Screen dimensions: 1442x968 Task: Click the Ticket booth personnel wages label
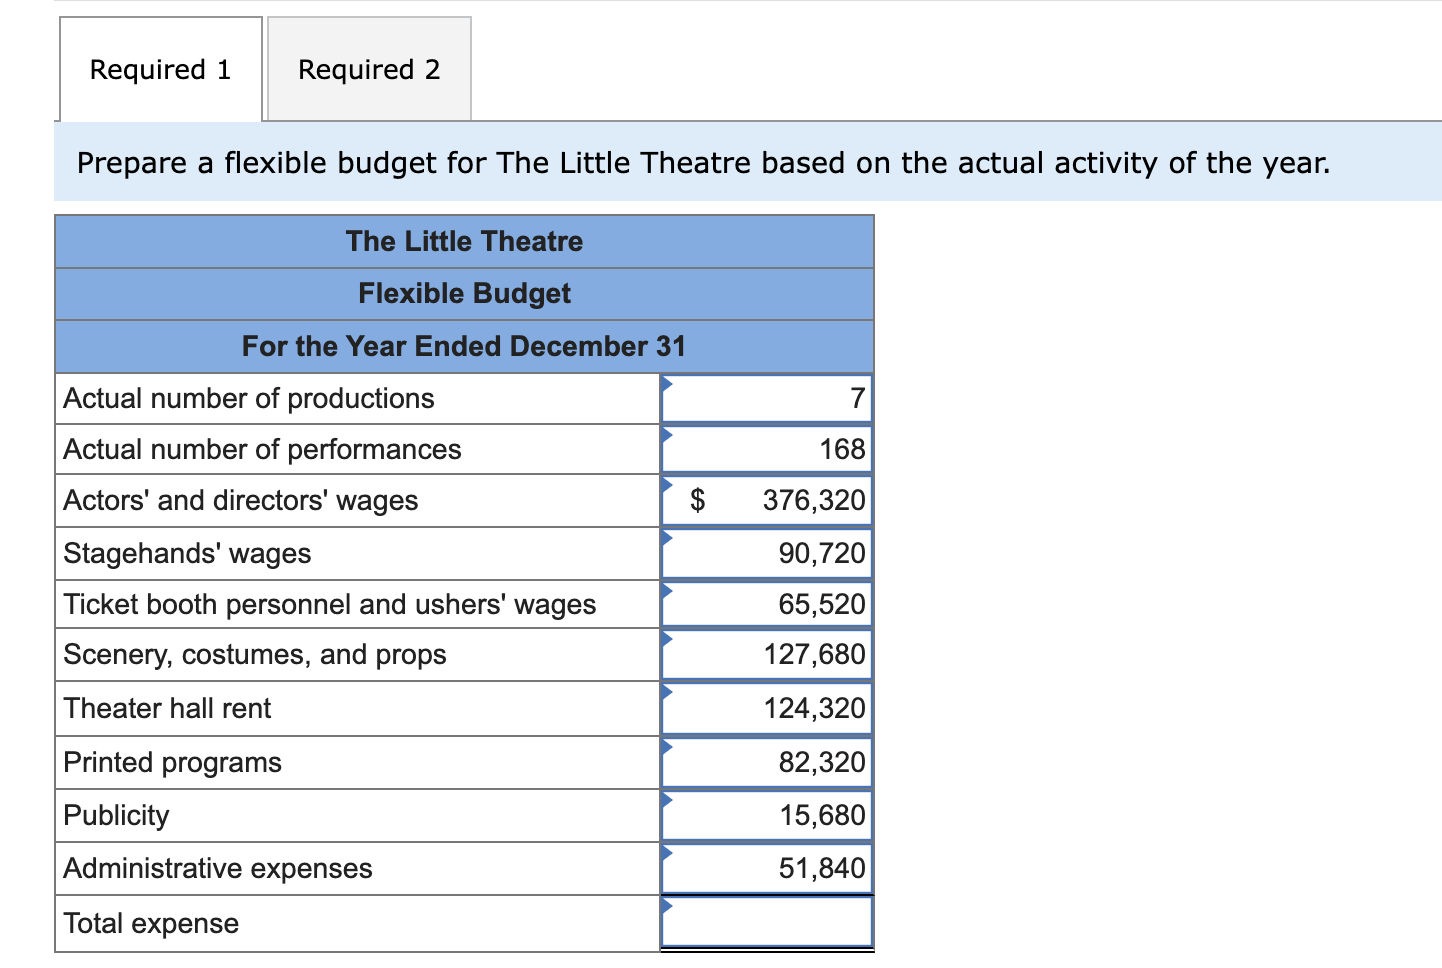(329, 604)
